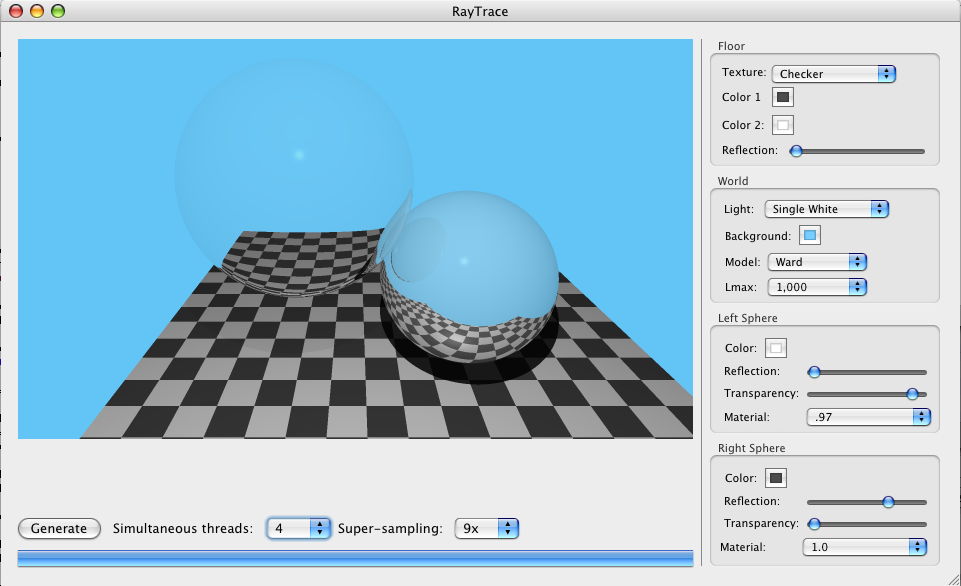
Task: Click the Generate button
Action: click(x=59, y=528)
